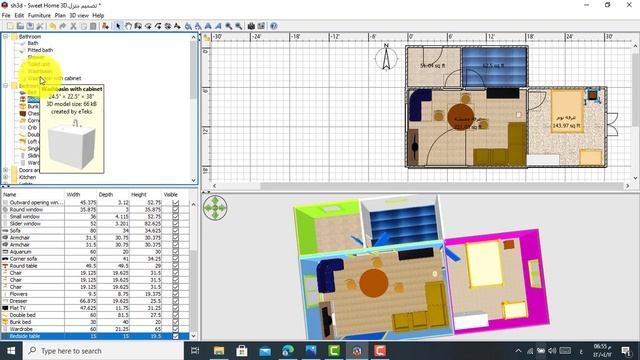Sort furniture list by Name header
This screenshot has height=360, width=640.
[33, 195]
